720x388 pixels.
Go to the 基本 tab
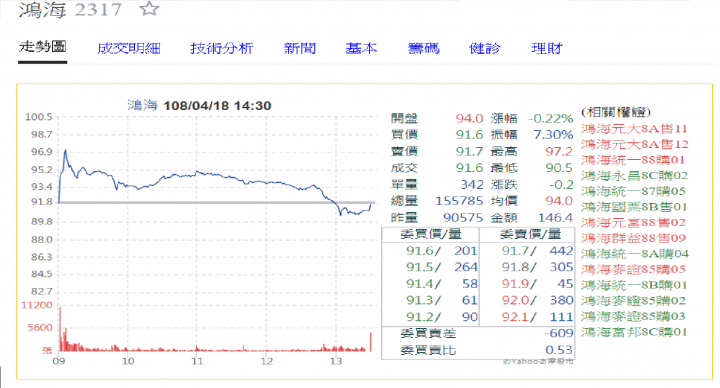click(x=361, y=48)
